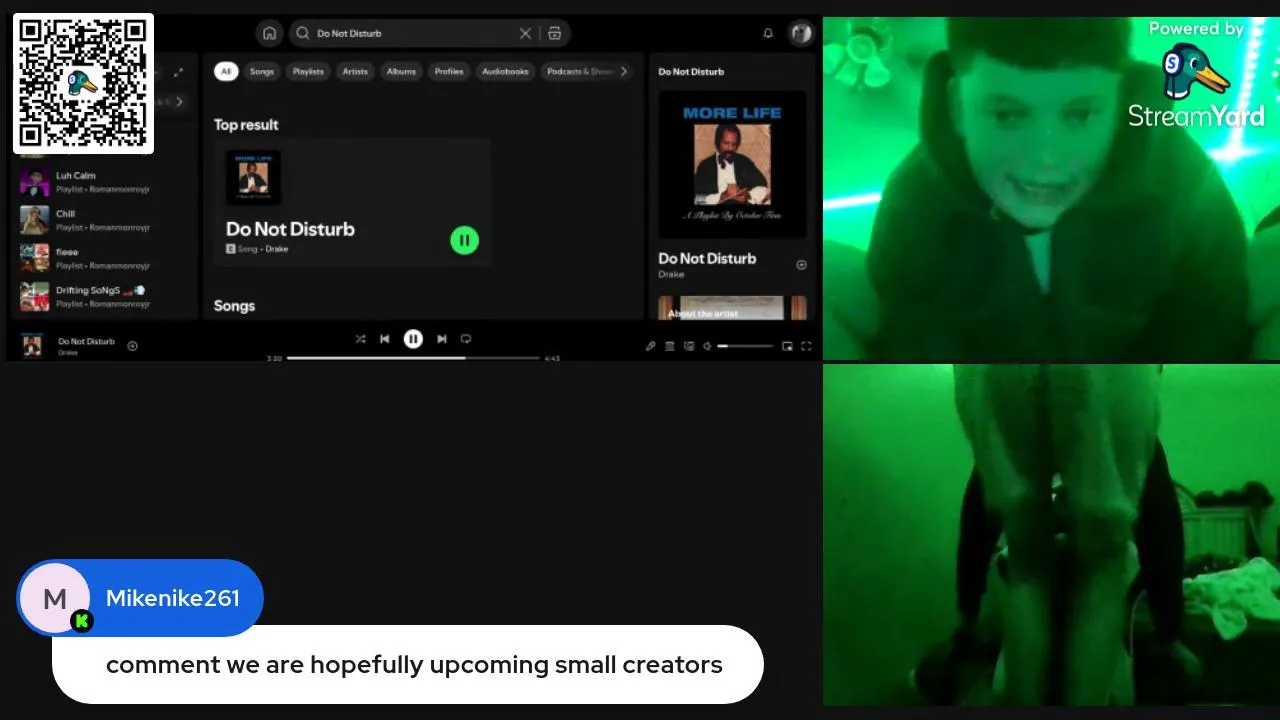The width and height of the screenshot is (1280, 720).
Task: Open Do Not Disturb title in right panel
Action: point(707,258)
